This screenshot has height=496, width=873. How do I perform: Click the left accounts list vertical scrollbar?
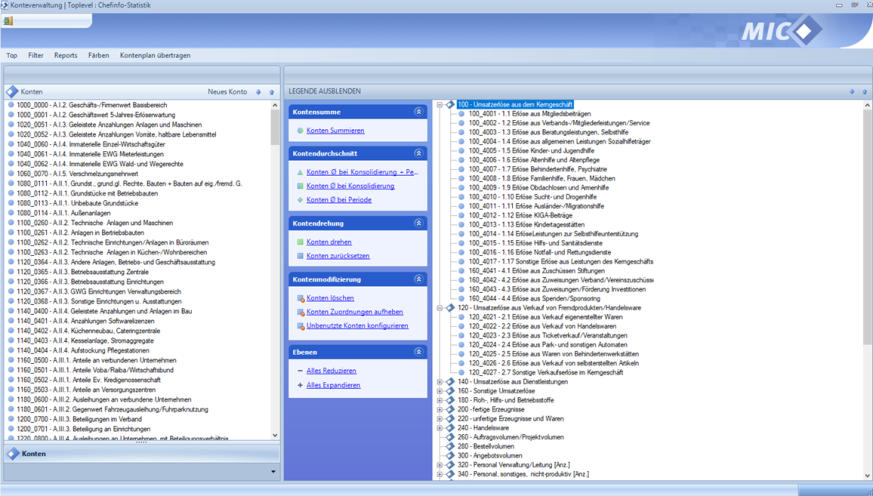tap(275, 270)
